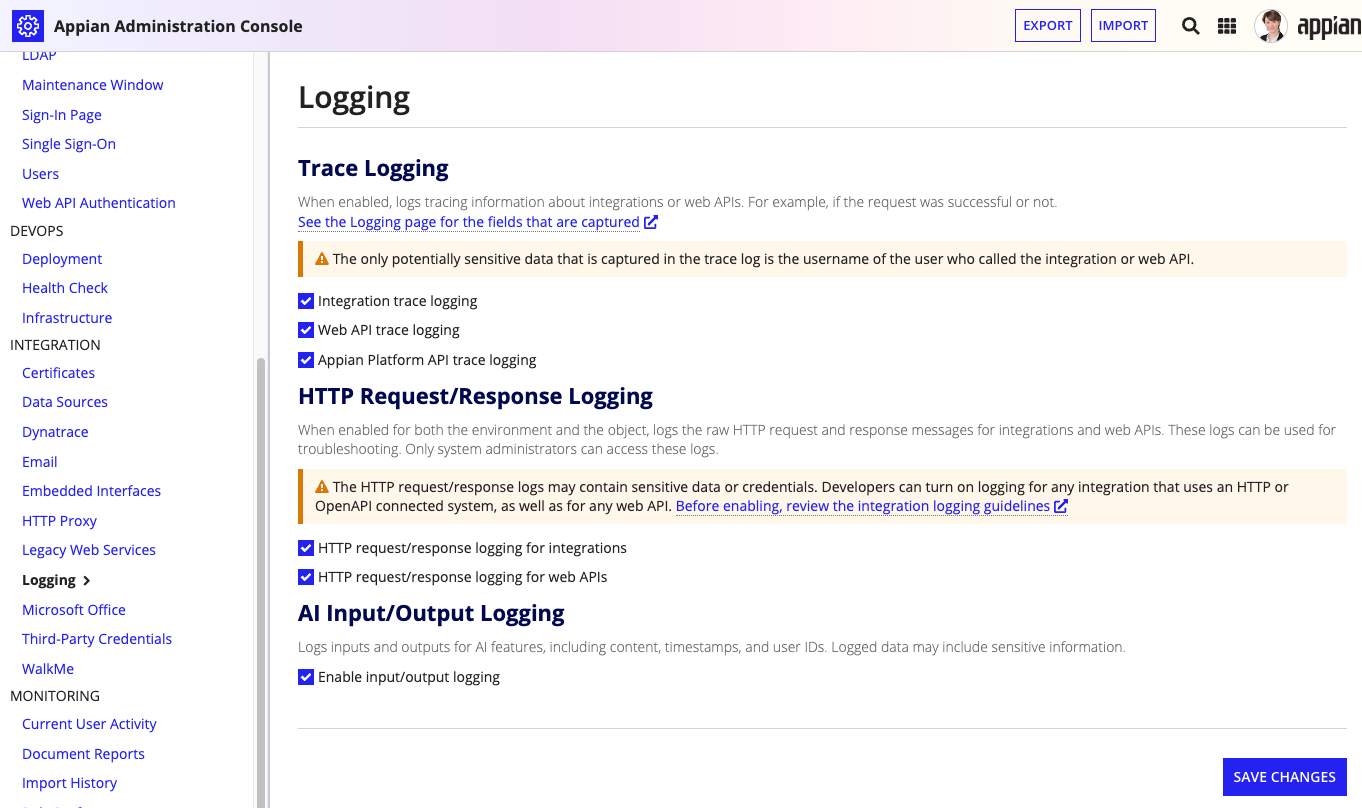1362x808 pixels.
Task: Open the Deployment page
Action: [62, 259]
